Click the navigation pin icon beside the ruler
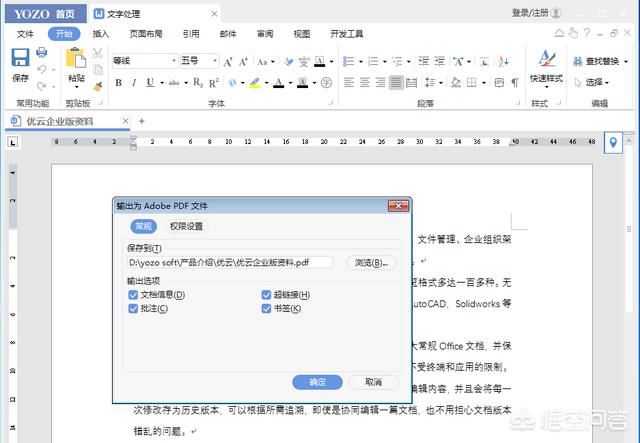 point(613,142)
